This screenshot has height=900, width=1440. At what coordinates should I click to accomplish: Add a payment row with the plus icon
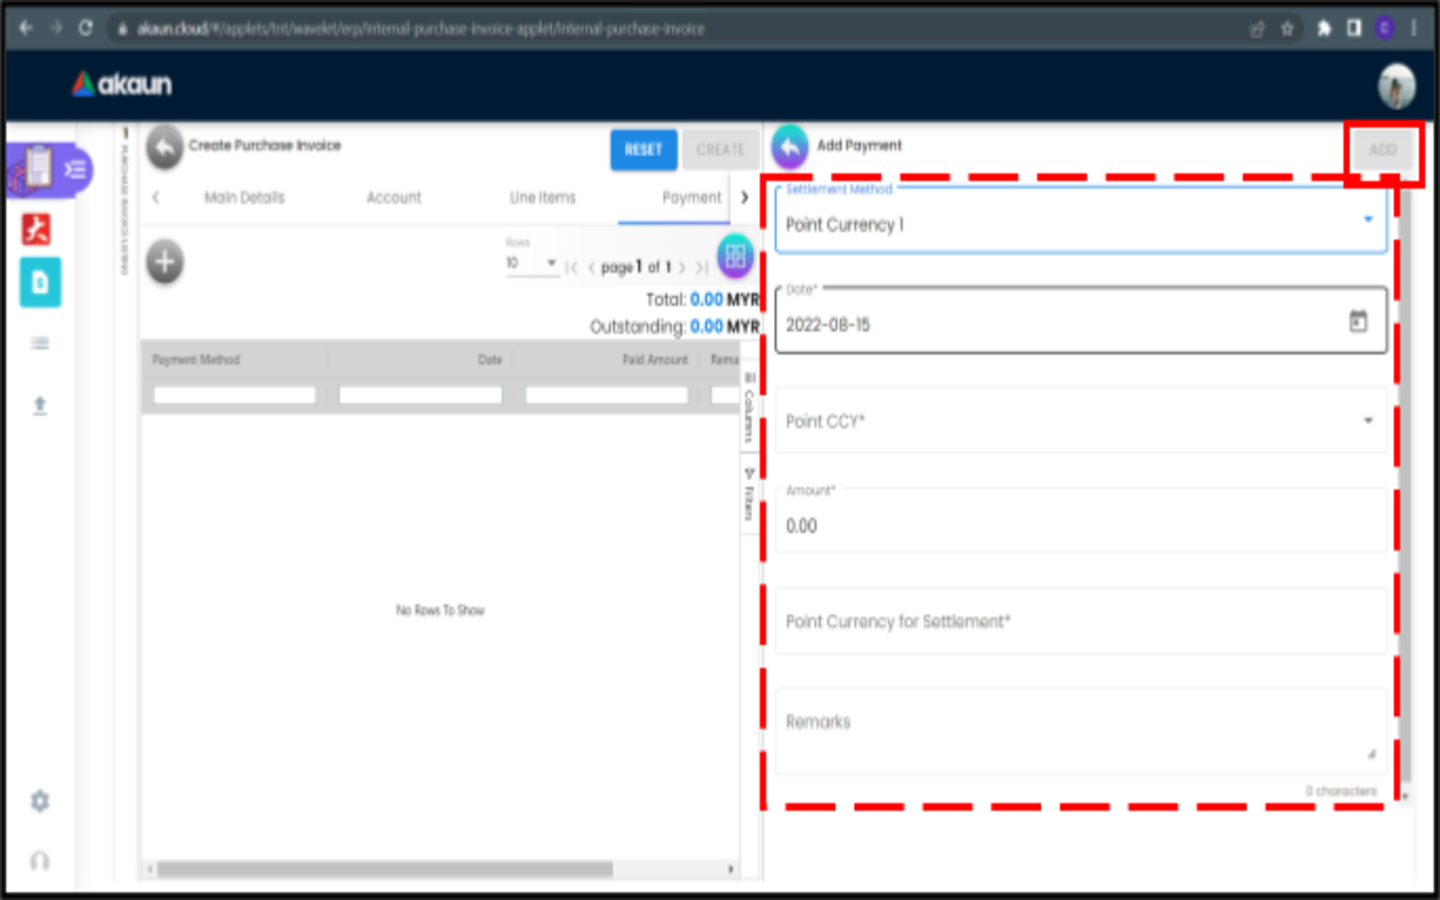pyautogui.click(x=165, y=262)
